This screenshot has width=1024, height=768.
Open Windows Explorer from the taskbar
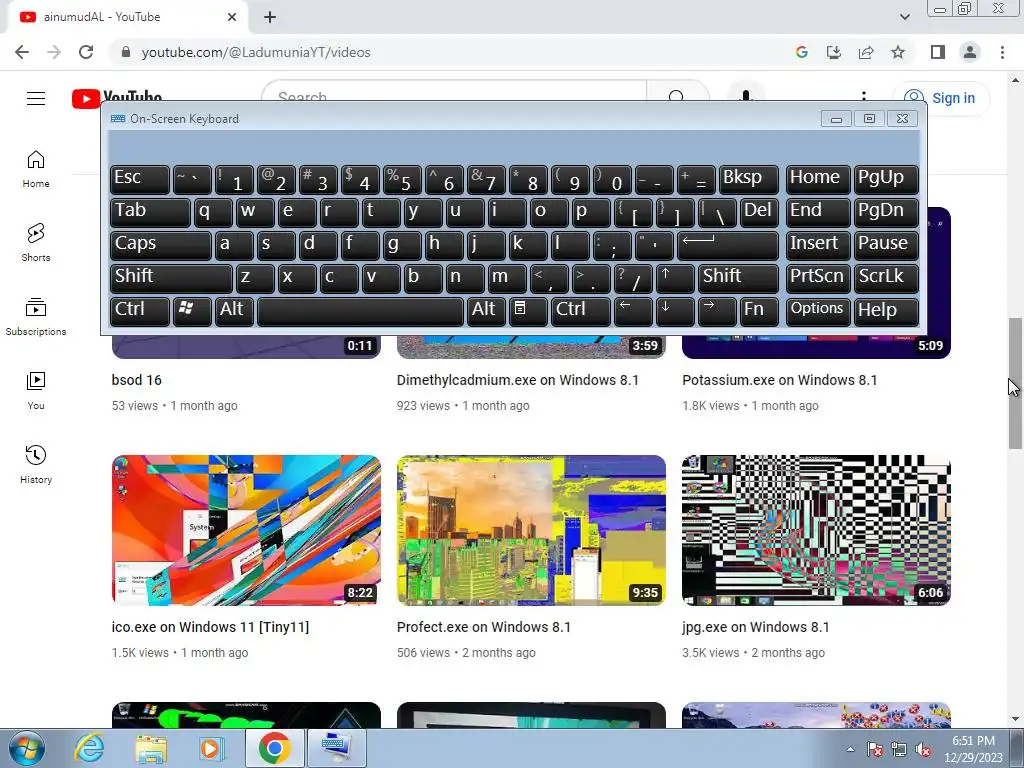151,748
